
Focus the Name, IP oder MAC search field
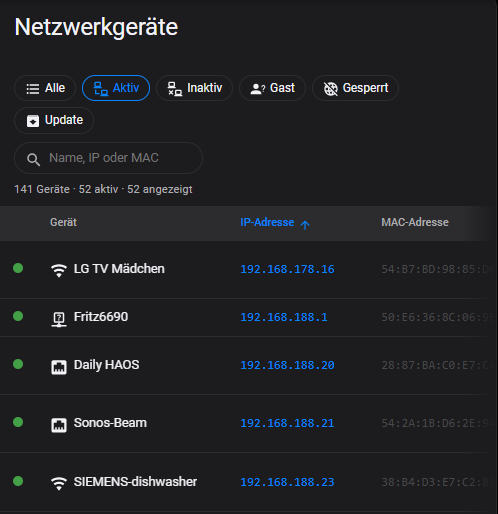click(108, 158)
